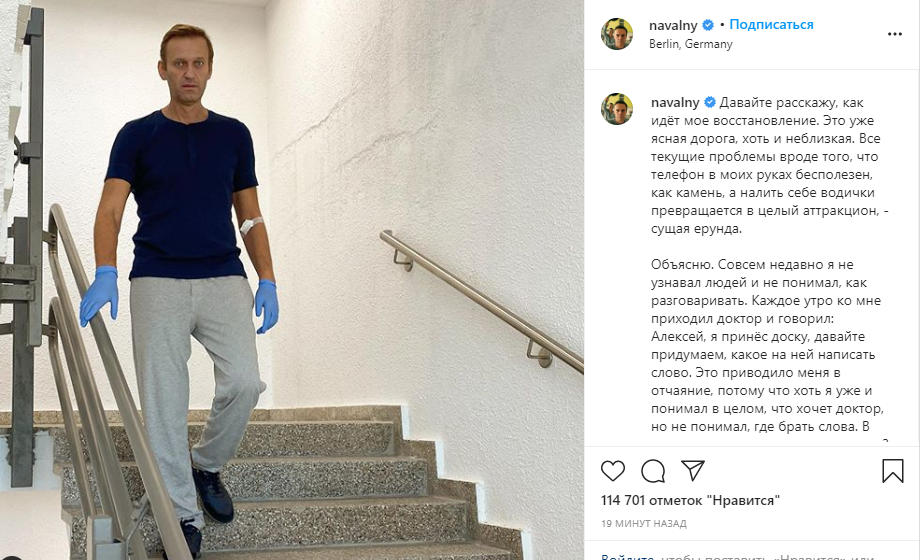The width and height of the screenshot is (920, 560).
Task: Click the staircase photo of the post
Action: [292, 280]
